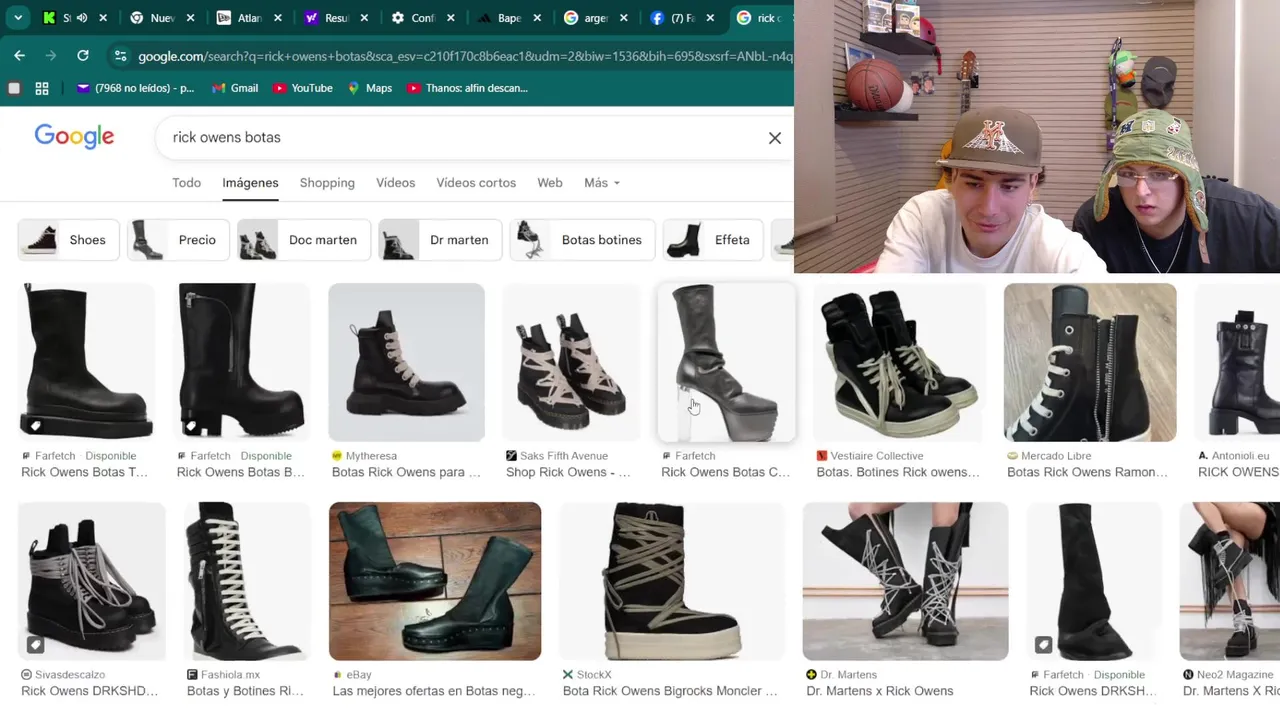The width and height of the screenshot is (1280, 720).
Task: Click the Google logo
Action: pos(74,137)
